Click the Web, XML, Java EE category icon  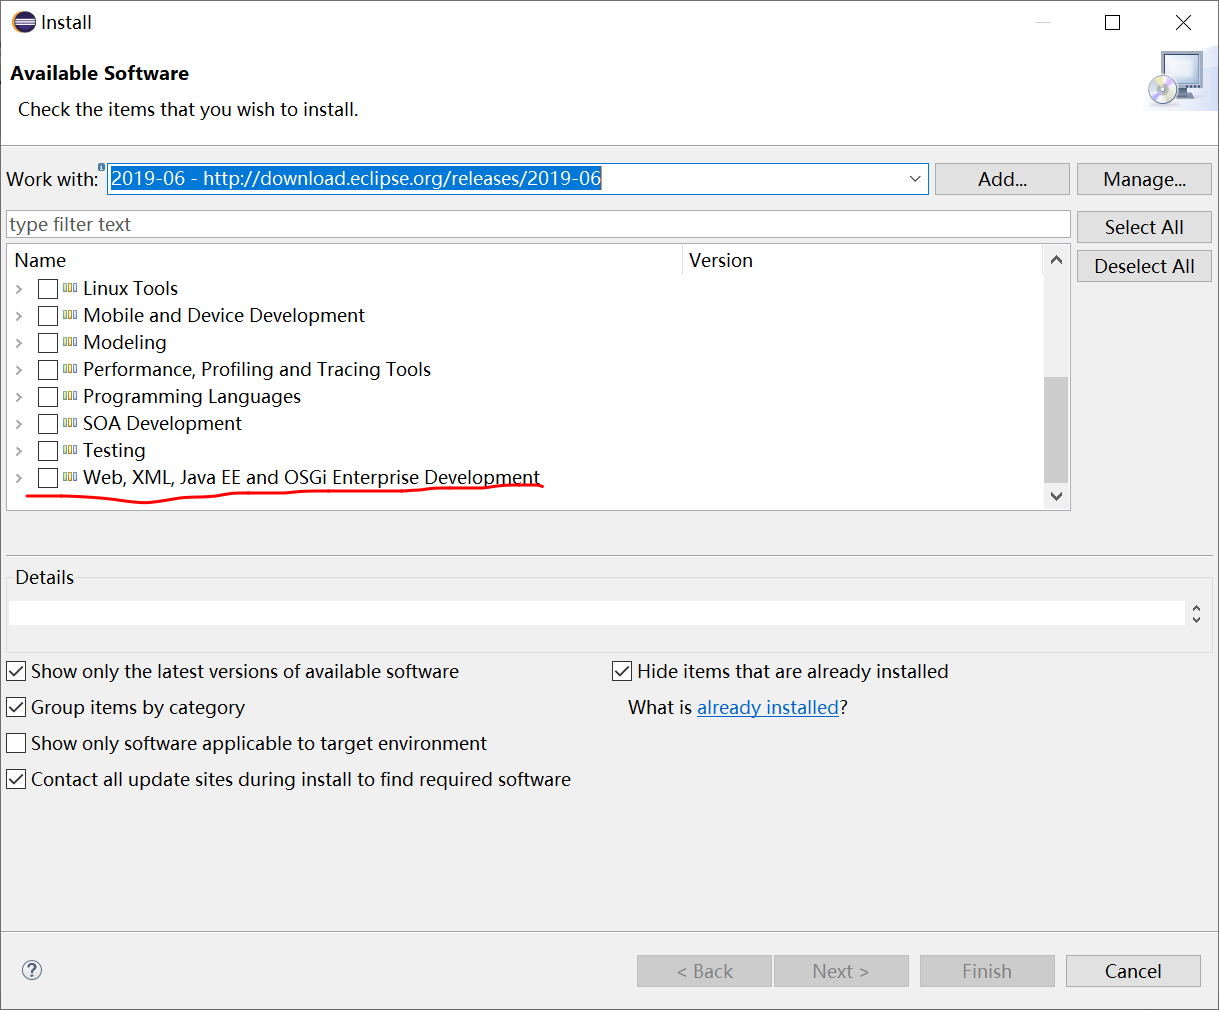click(70, 477)
